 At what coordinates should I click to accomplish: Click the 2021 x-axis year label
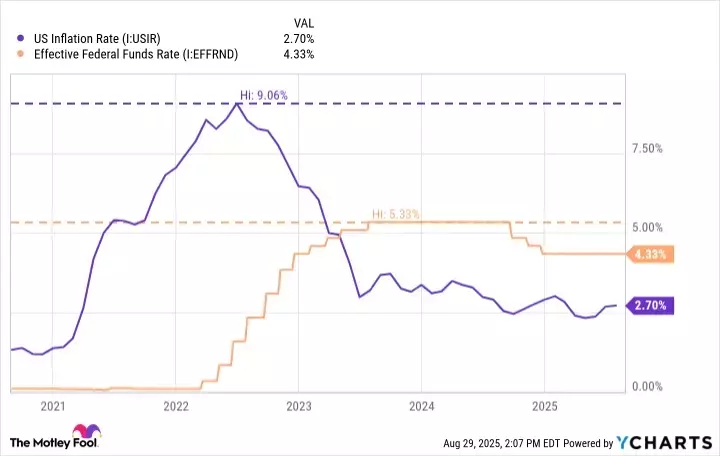point(52,406)
